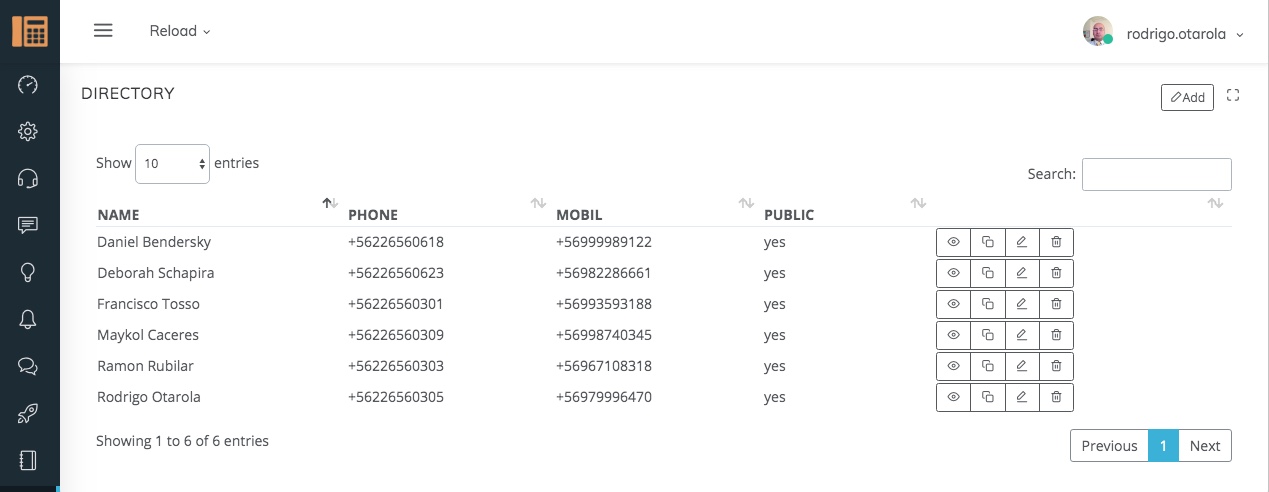Open the dashboard gauge icon in sidebar
Viewport: 1269px width, 492px height.
[28, 85]
